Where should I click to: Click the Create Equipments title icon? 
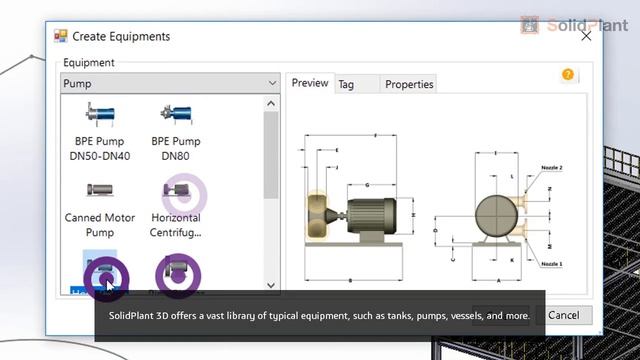tap(61, 36)
